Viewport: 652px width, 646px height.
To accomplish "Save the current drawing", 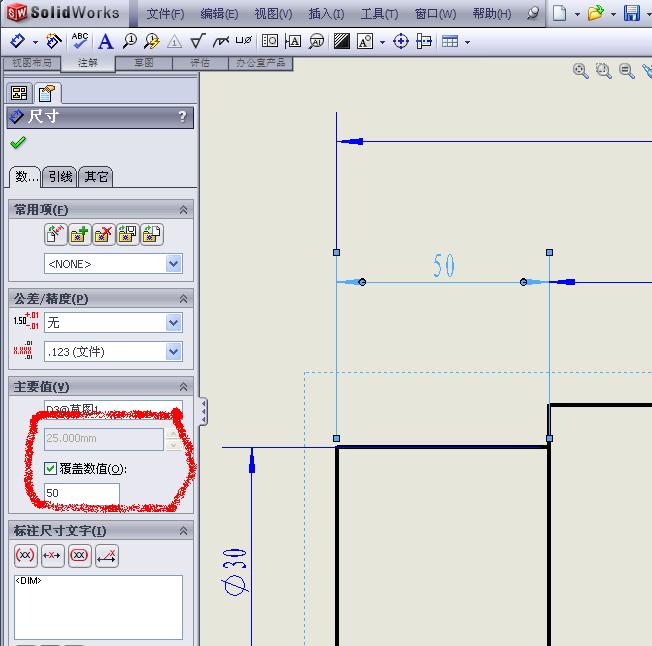I will (631, 13).
